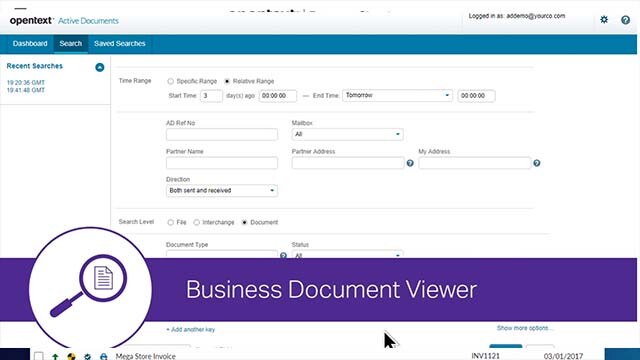Set search level to Document
The image size is (640, 360).
click(244, 222)
